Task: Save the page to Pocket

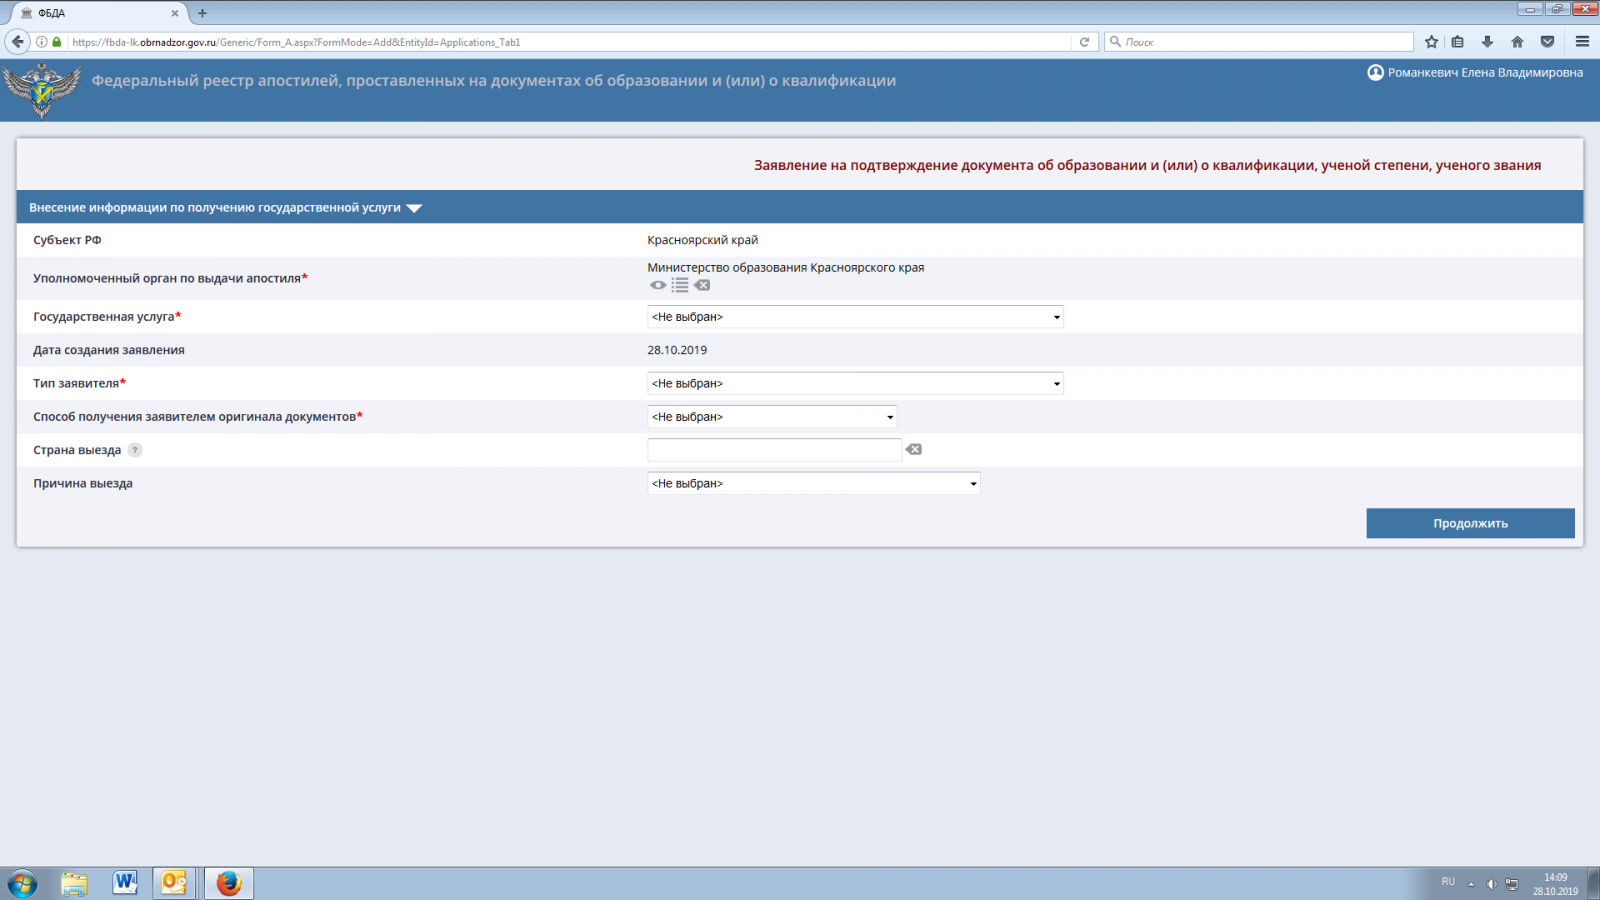Action: point(1547,42)
